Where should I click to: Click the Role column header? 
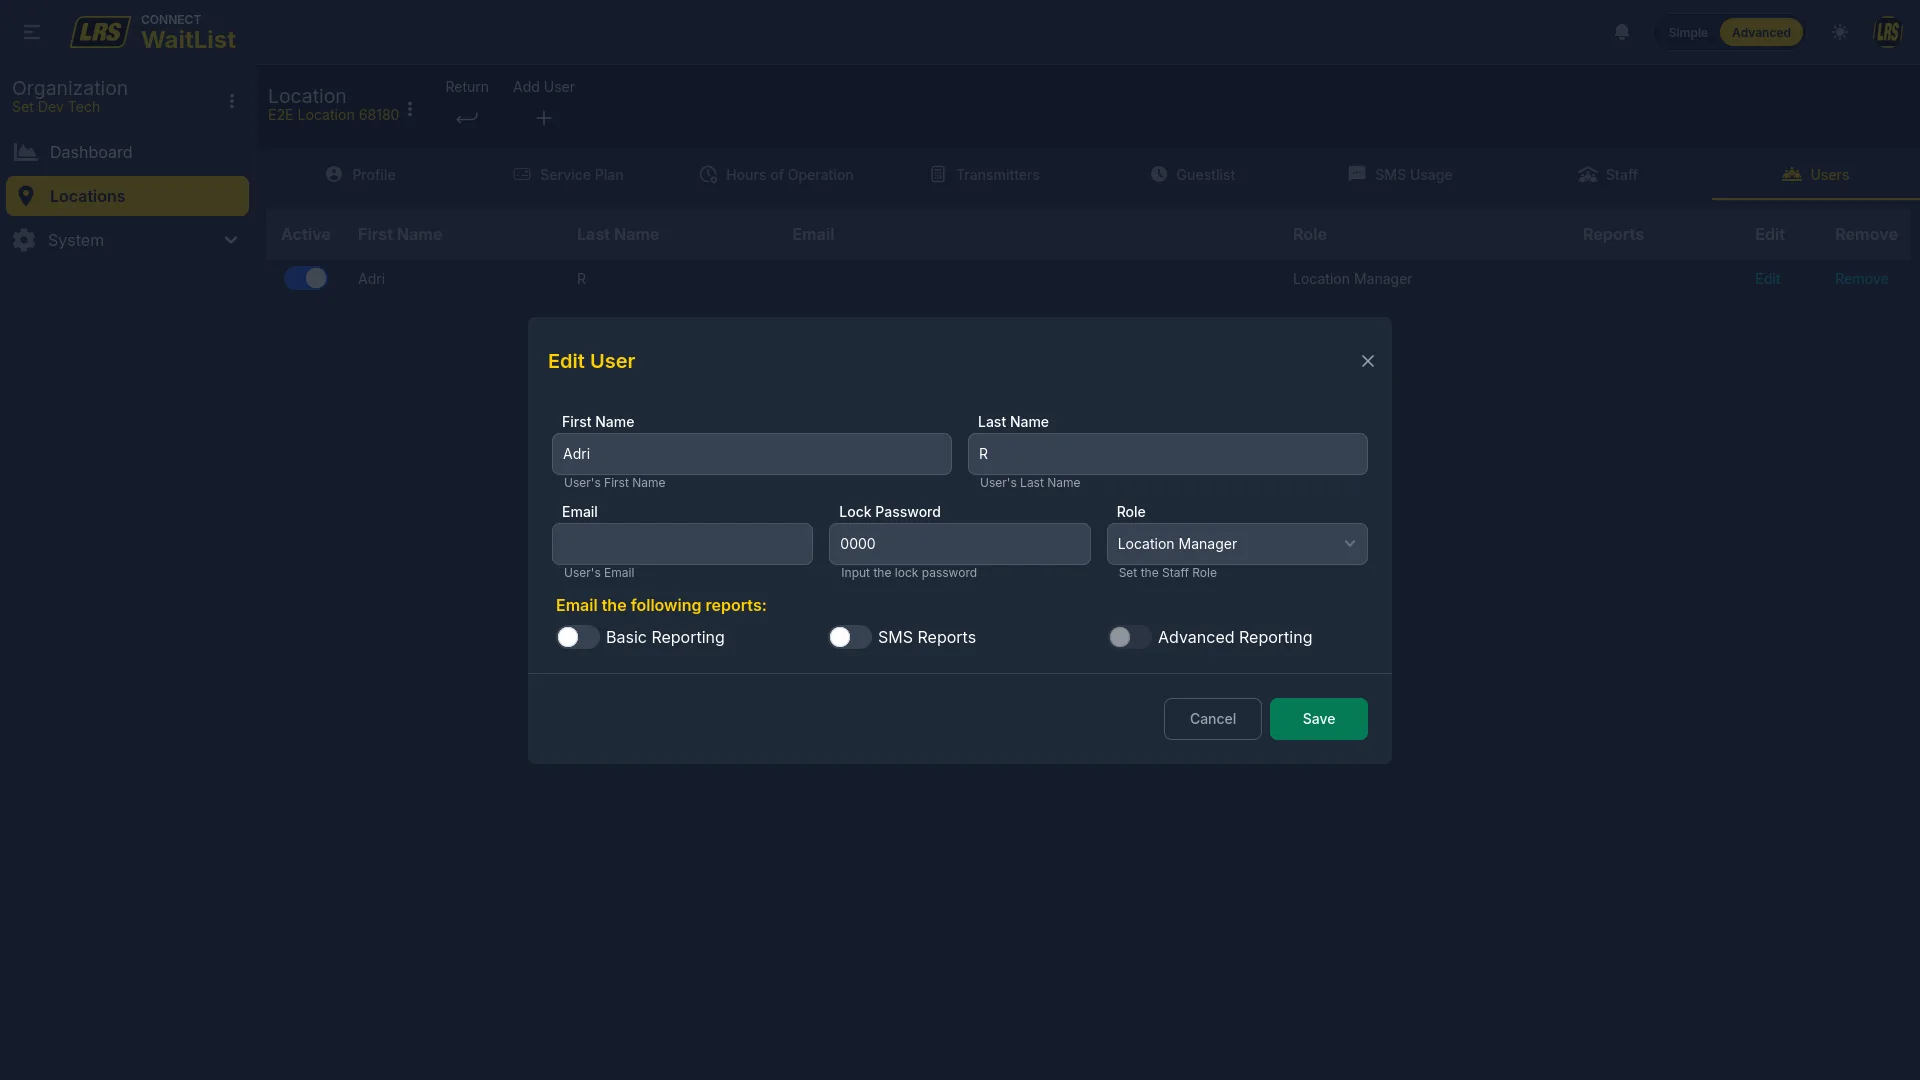1309,234
